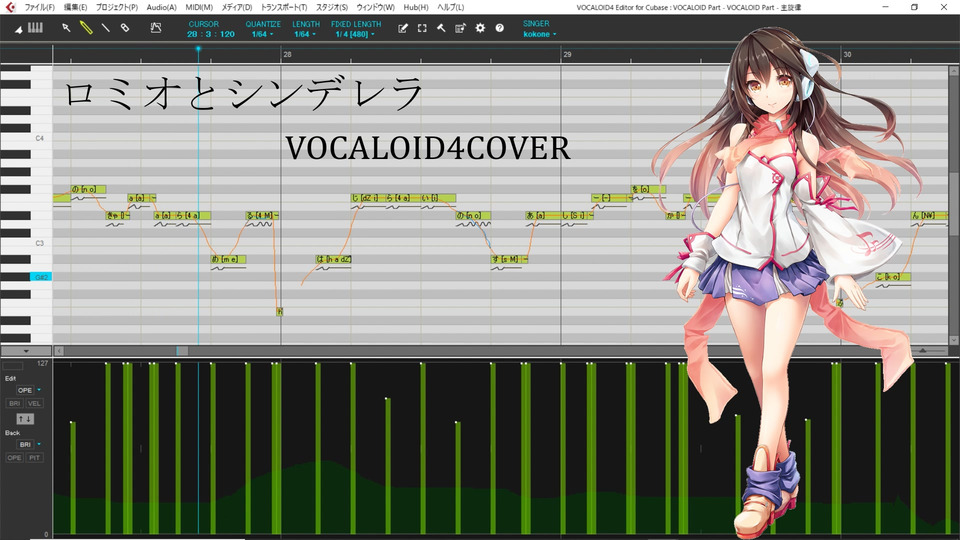Open the ウィンドウ(W) menu
The image size is (960, 540).
[375, 7]
